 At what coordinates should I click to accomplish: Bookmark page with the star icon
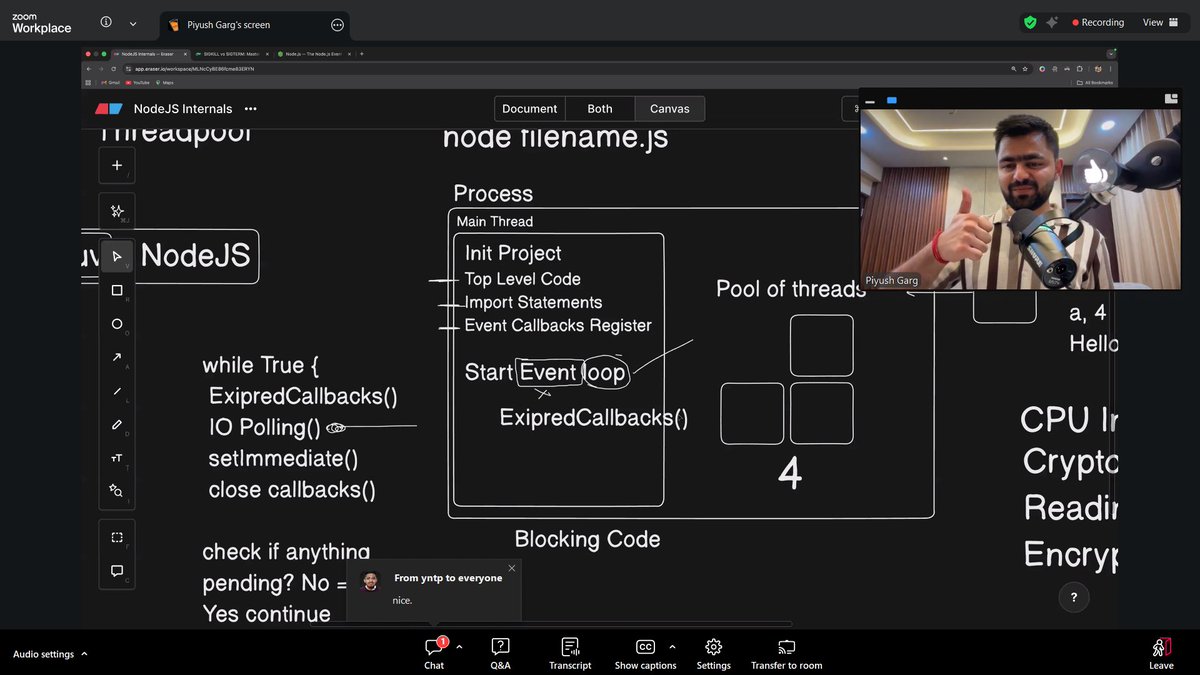[x=1027, y=69]
